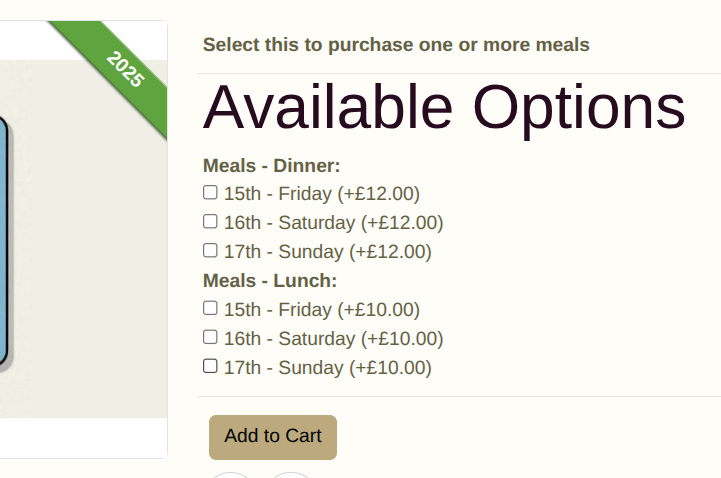Screen dimensions: 721x478
Task: Open the product image thumbnail
Action: pos(83,239)
